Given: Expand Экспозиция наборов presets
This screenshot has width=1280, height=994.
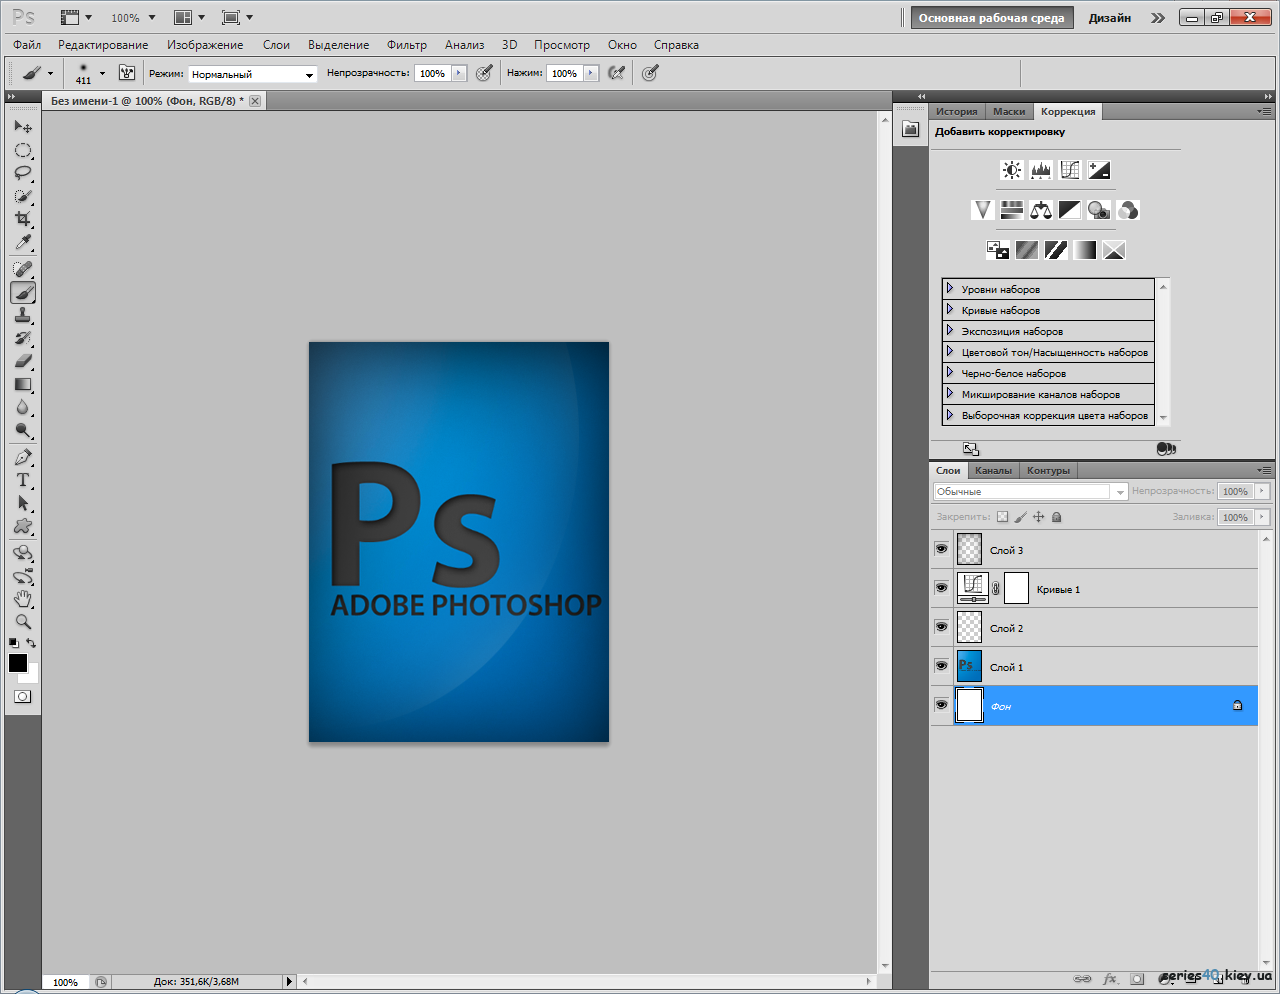Looking at the screenshot, I should (x=950, y=330).
